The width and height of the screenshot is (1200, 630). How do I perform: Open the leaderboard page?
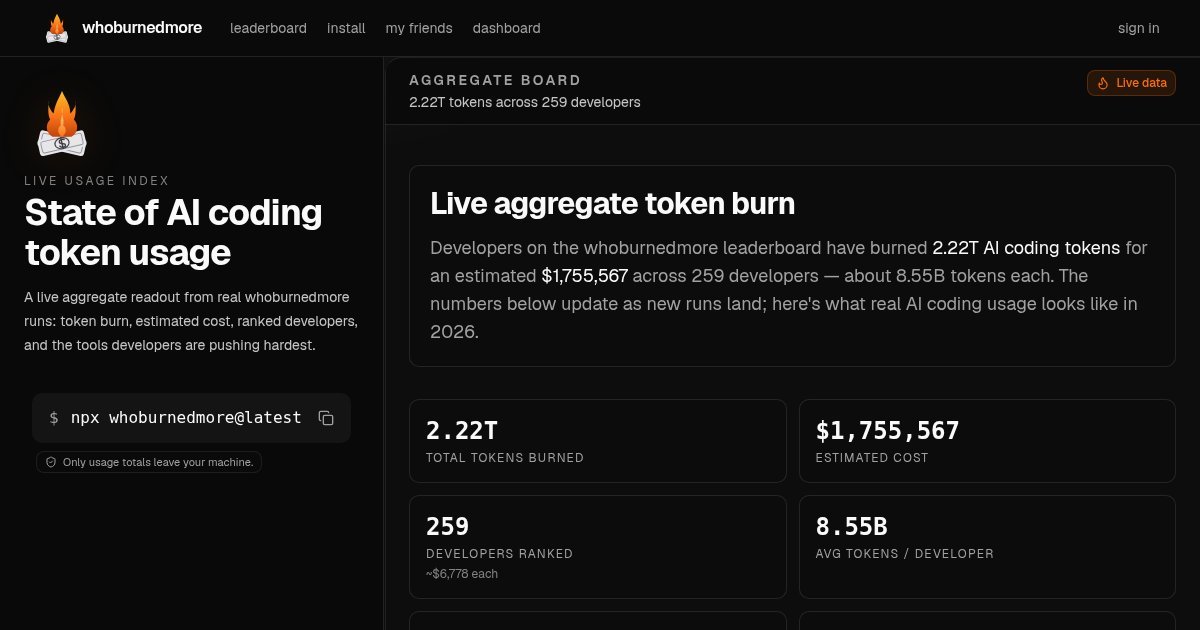click(x=268, y=28)
